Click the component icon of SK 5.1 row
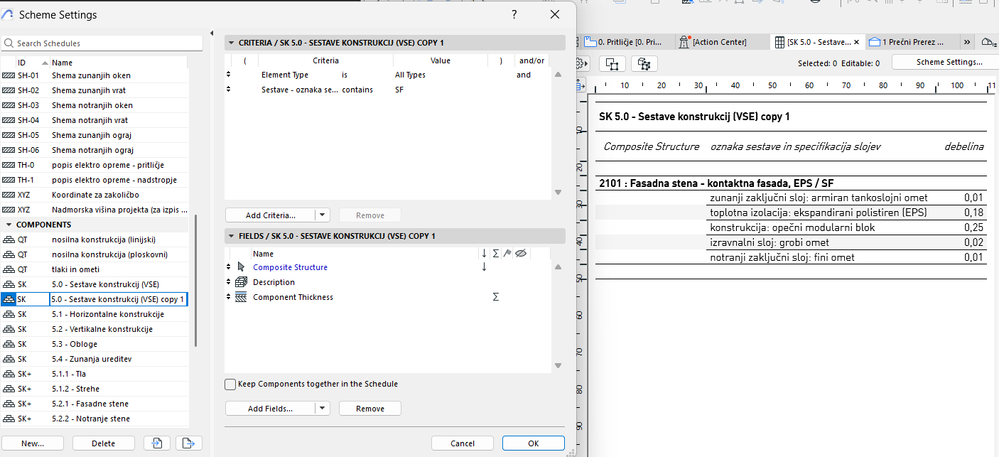The image size is (999, 457). 8,314
